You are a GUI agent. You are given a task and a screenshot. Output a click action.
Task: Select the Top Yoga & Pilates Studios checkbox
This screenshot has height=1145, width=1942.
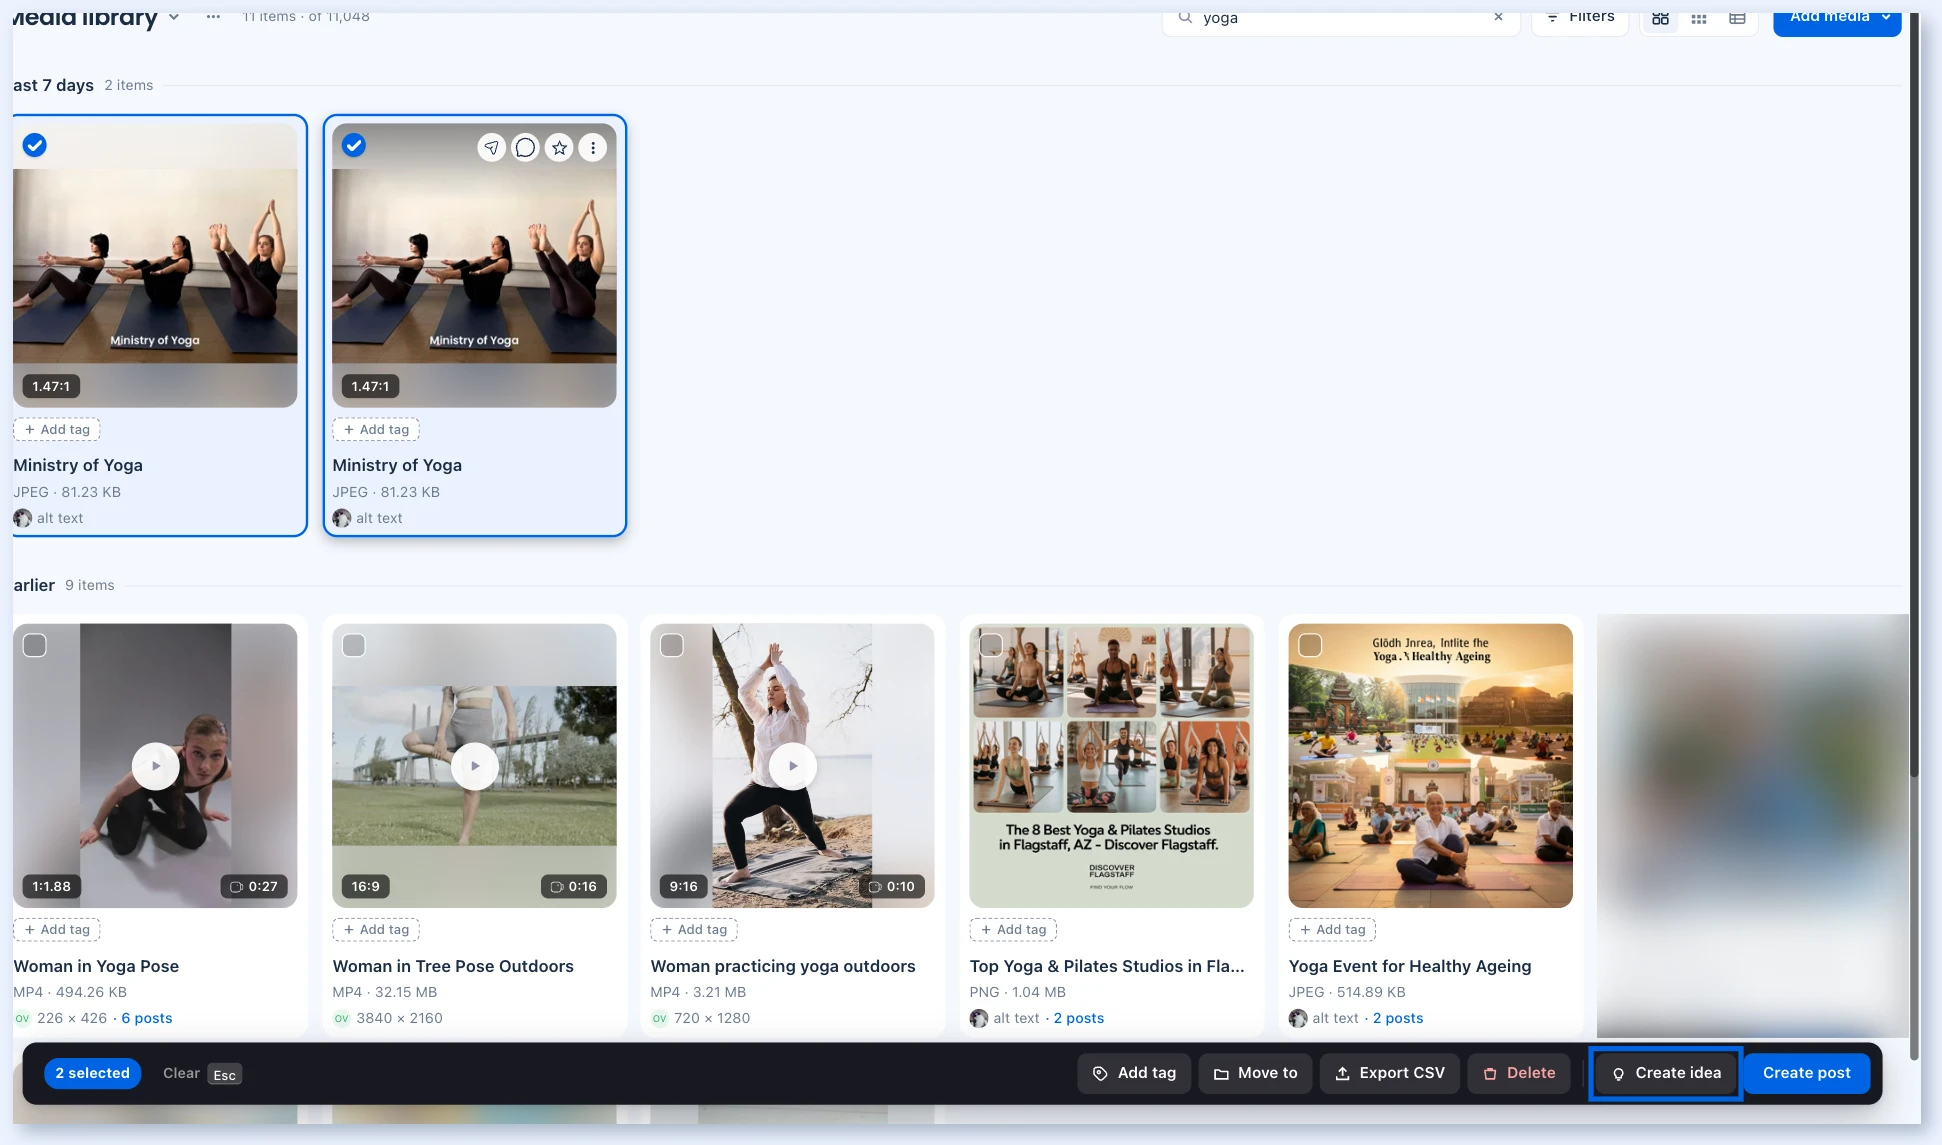click(991, 645)
